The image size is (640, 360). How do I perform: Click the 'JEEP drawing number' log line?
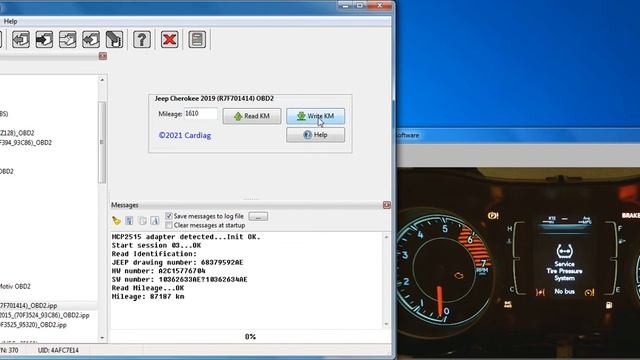coord(178,262)
